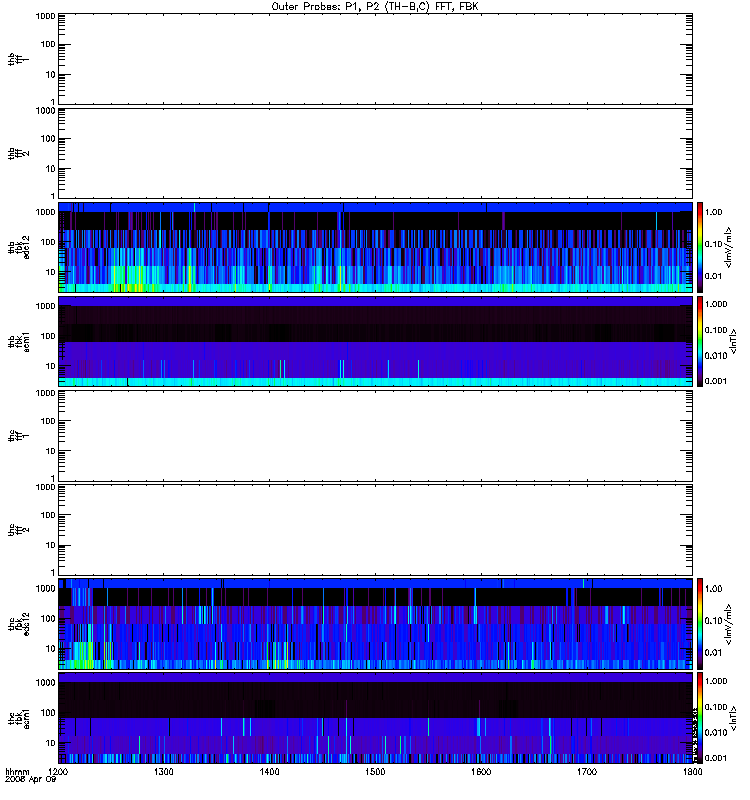This screenshot has height=800, width=750.
Task: Click the "thc fbk edc12" y-axis title
Action: point(19,623)
